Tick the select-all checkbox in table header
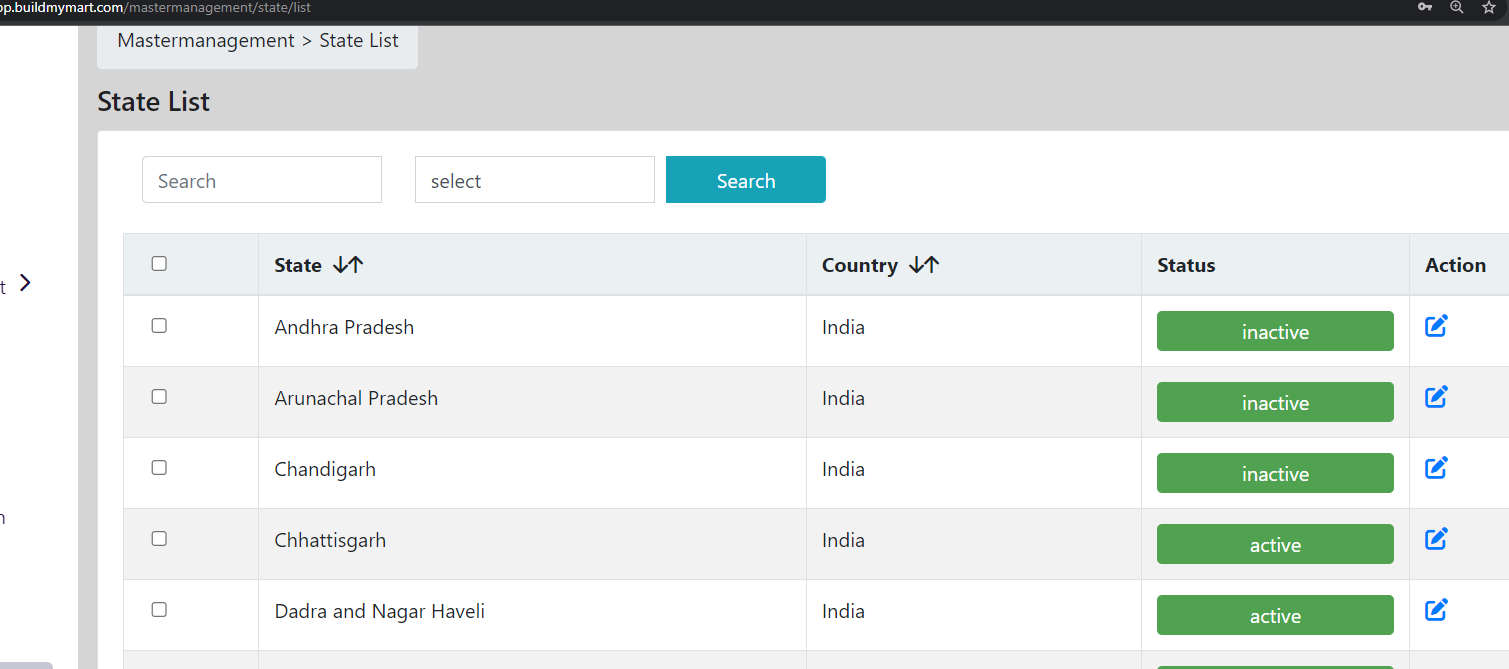Viewport: 1509px width, 669px height. click(159, 264)
